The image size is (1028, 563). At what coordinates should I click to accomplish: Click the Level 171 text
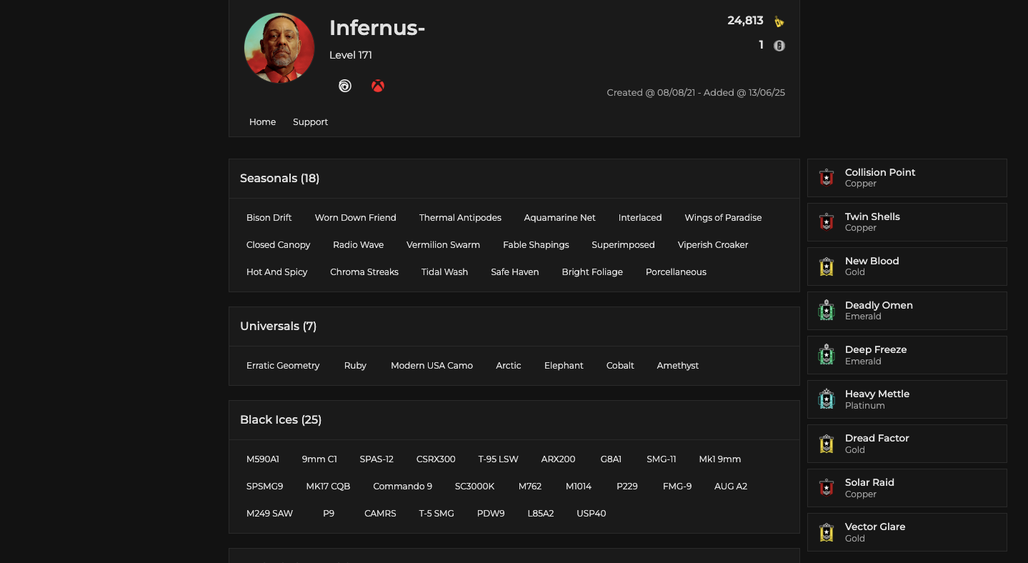[x=350, y=55]
